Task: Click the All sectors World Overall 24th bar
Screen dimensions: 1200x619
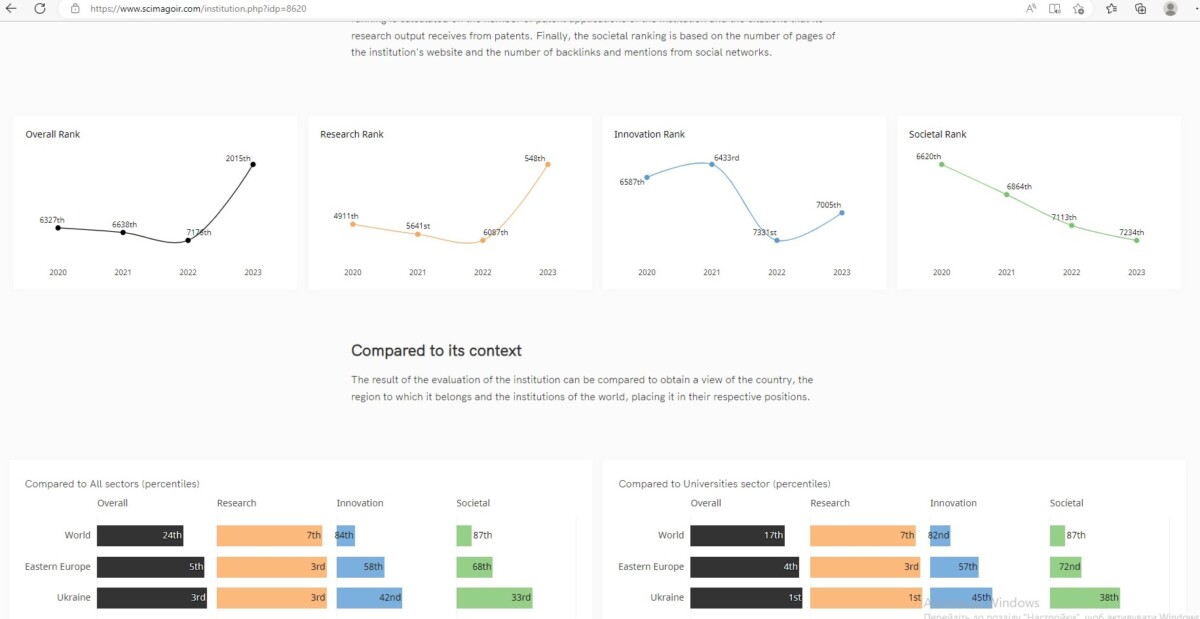Action: click(x=140, y=535)
